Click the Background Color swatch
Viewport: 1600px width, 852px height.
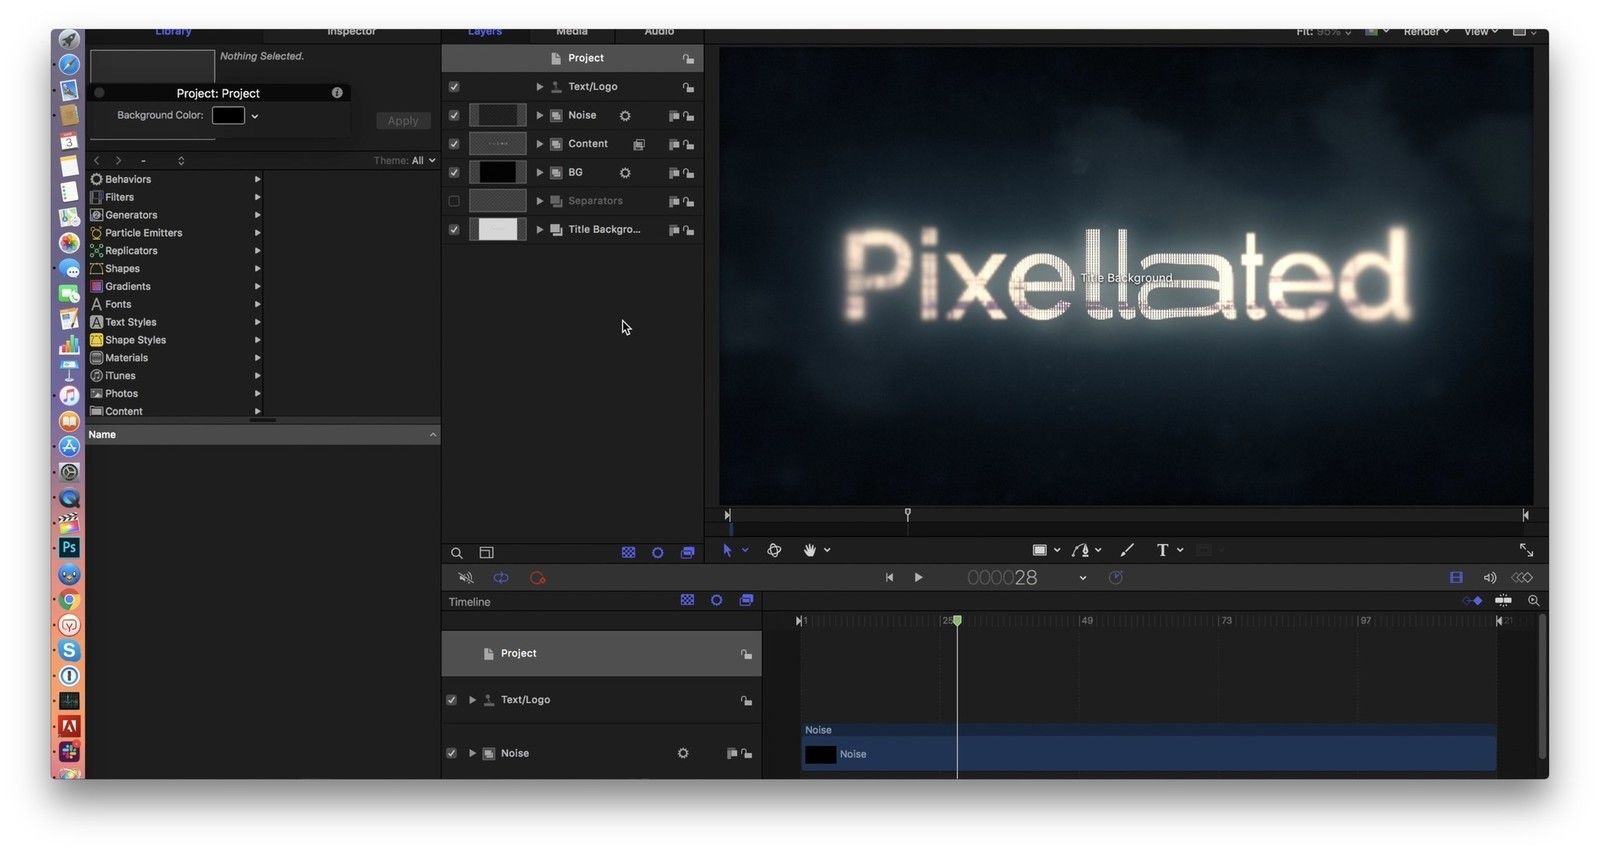228,116
